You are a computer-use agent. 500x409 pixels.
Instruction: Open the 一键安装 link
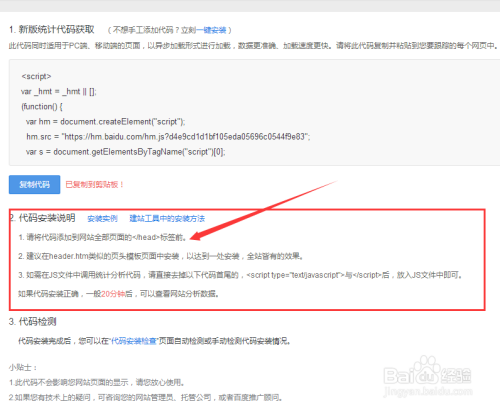(x=211, y=30)
